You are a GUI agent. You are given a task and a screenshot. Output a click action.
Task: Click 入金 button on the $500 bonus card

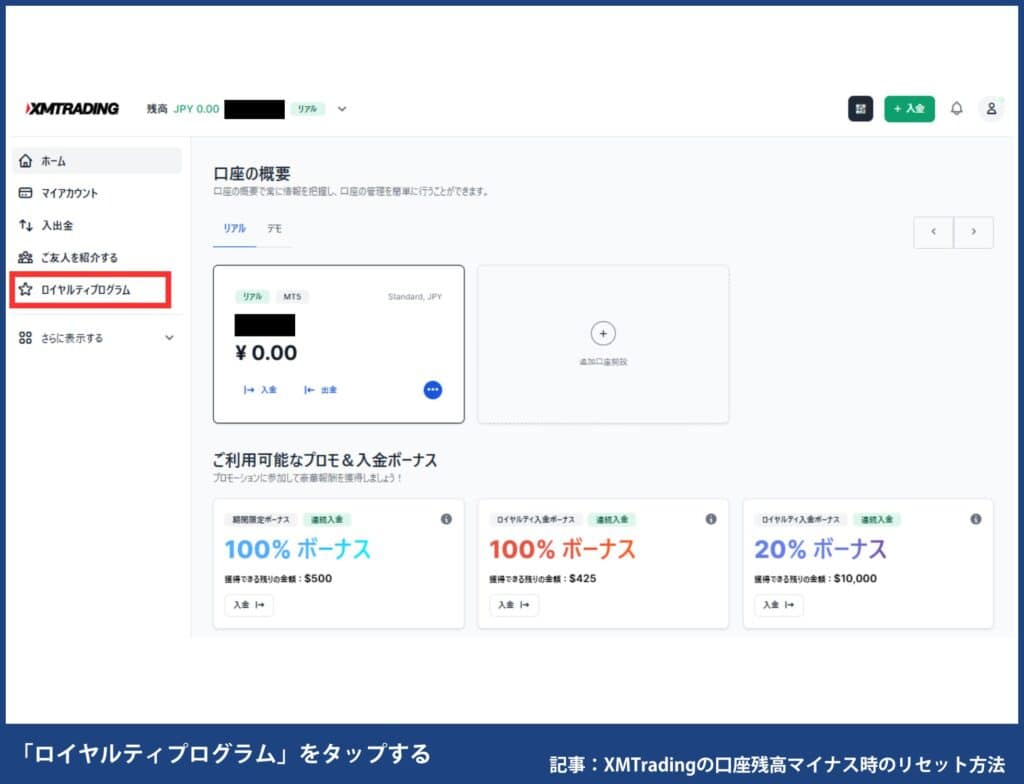tap(249, 605)
